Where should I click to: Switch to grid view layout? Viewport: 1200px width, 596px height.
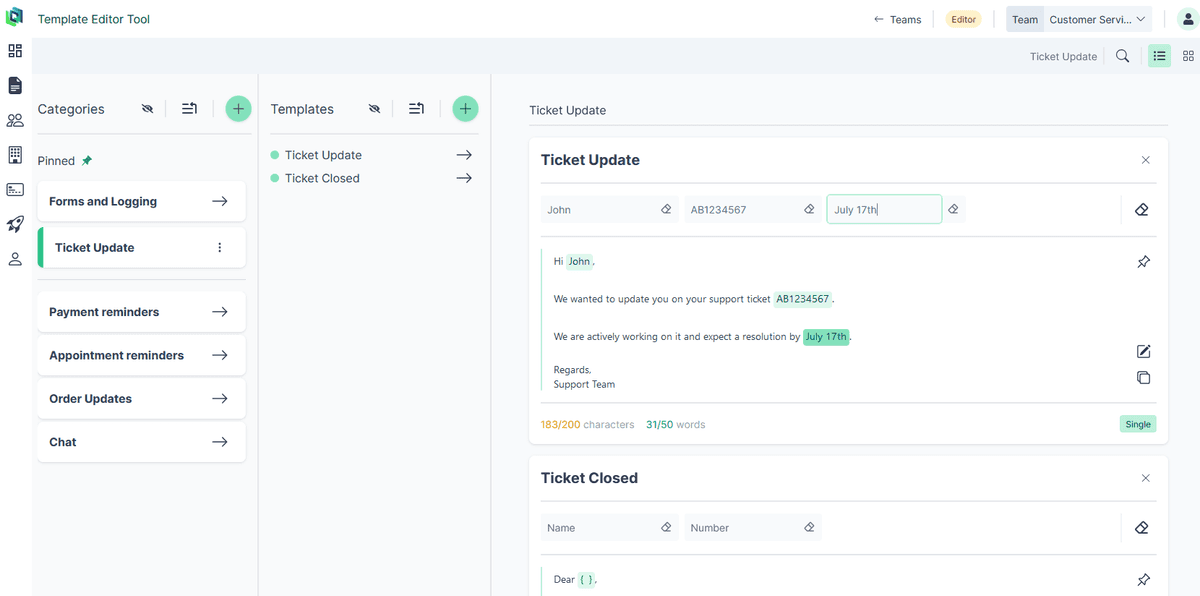1188,56
